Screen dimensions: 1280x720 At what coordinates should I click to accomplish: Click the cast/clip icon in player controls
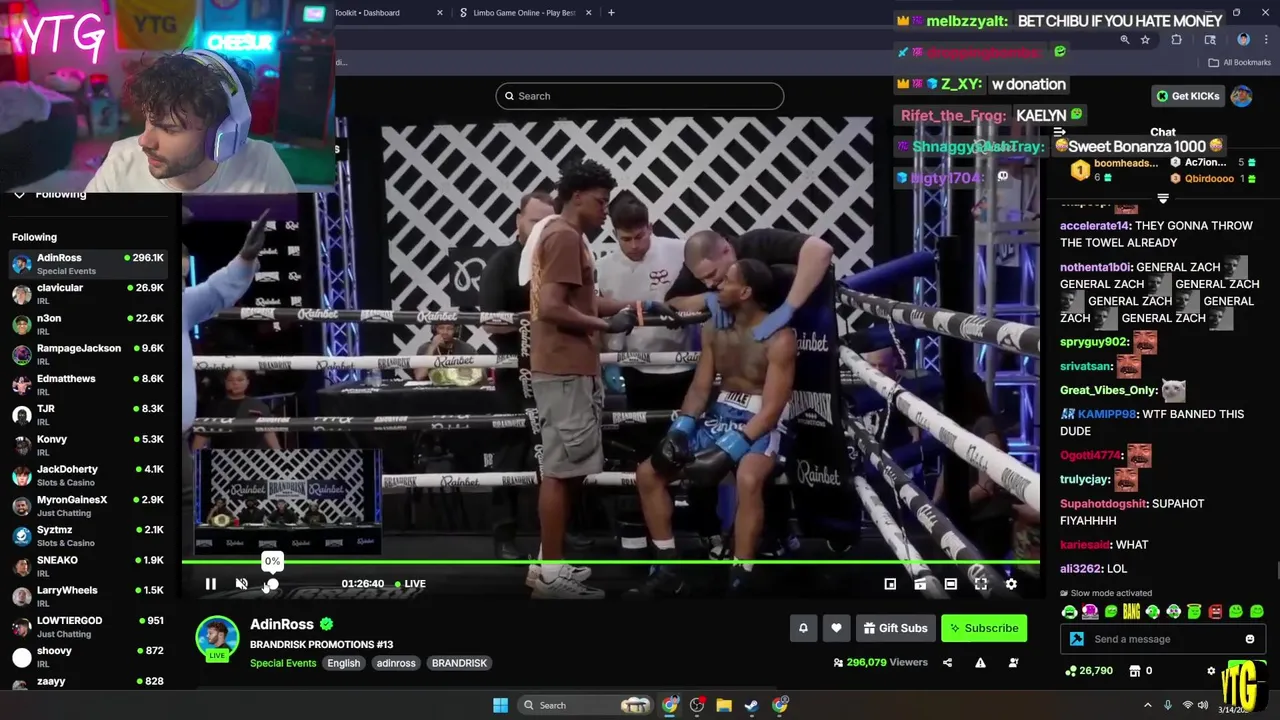(x=920, y=584)
